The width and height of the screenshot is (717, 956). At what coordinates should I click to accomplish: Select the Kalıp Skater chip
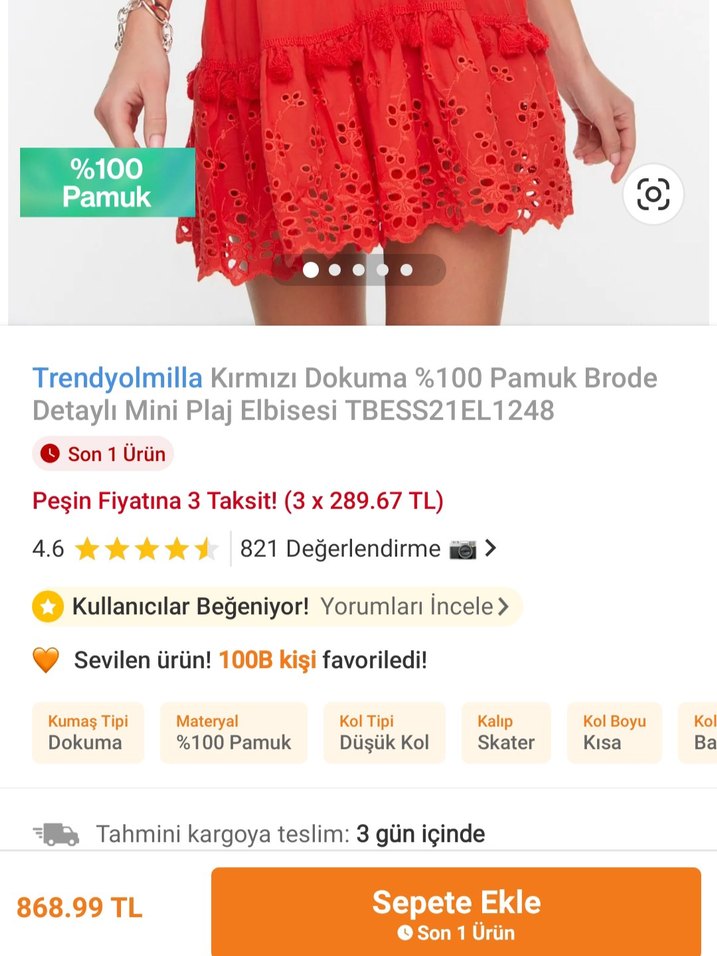[x=506, y=733]
